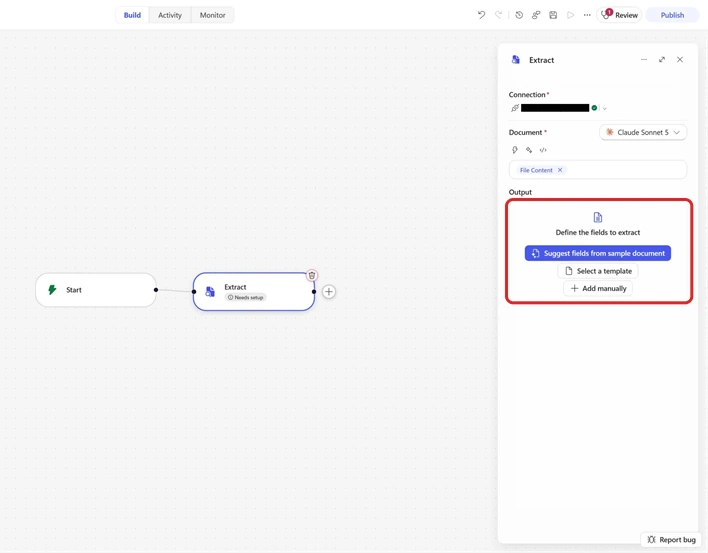
Task: Click the expression icon under Document
Action: 529,150
